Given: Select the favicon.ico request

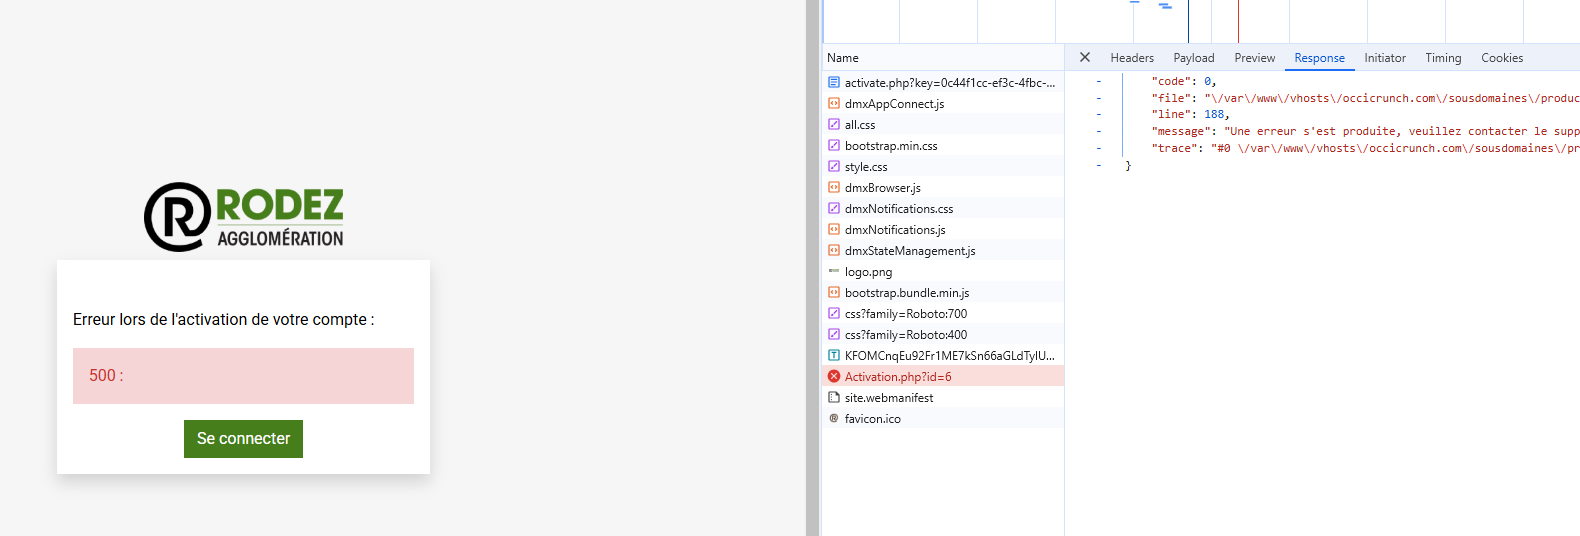Looking at the screenshot, I should [943, 418].
